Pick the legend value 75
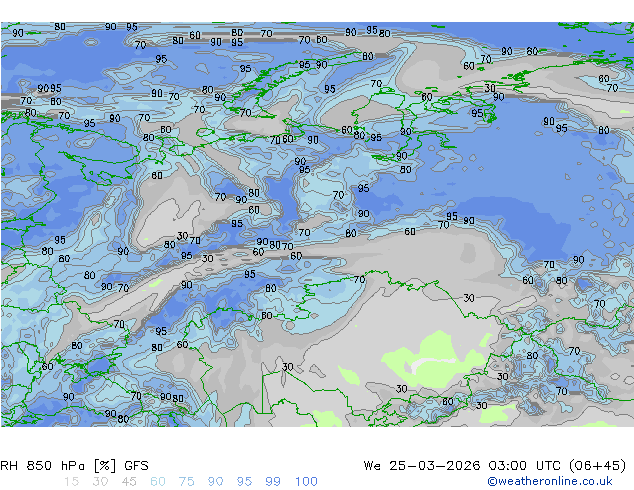Image resolution: width=634 pixels, height=490 pixels. pos(187,482)
